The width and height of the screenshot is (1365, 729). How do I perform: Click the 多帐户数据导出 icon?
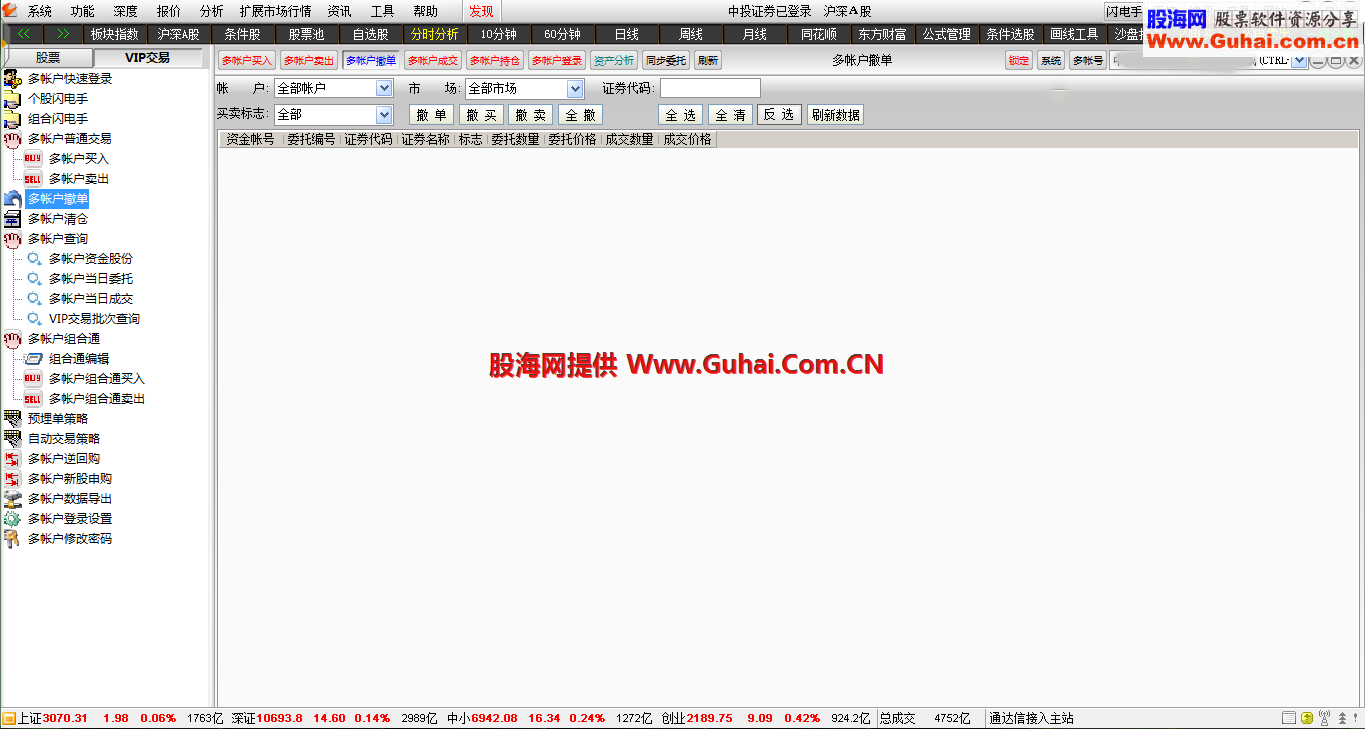click(x=12, y=499)
